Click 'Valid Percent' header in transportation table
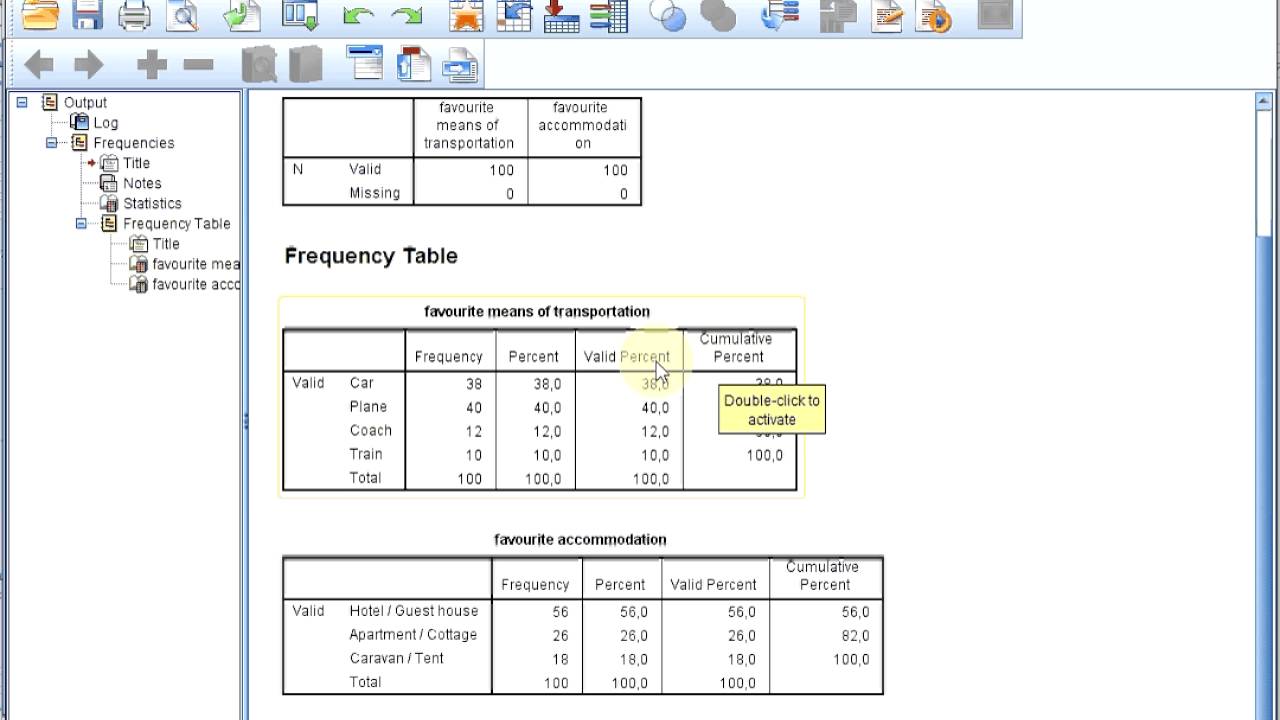This screenshot has width=1280, height=720. coord(627,357)
